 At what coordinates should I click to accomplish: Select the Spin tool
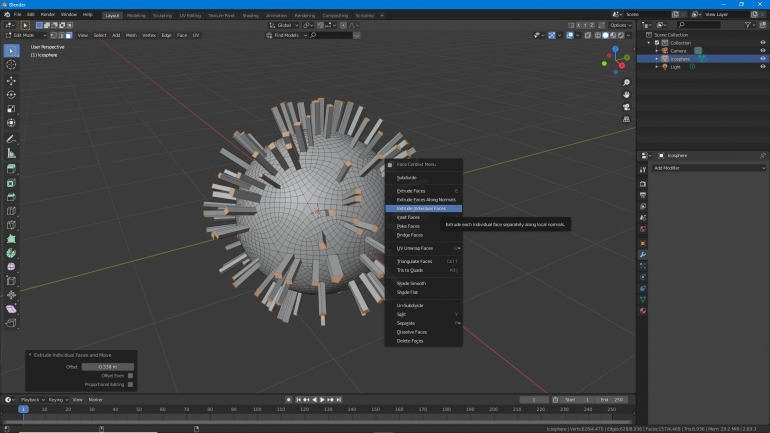tap(11, 253)
